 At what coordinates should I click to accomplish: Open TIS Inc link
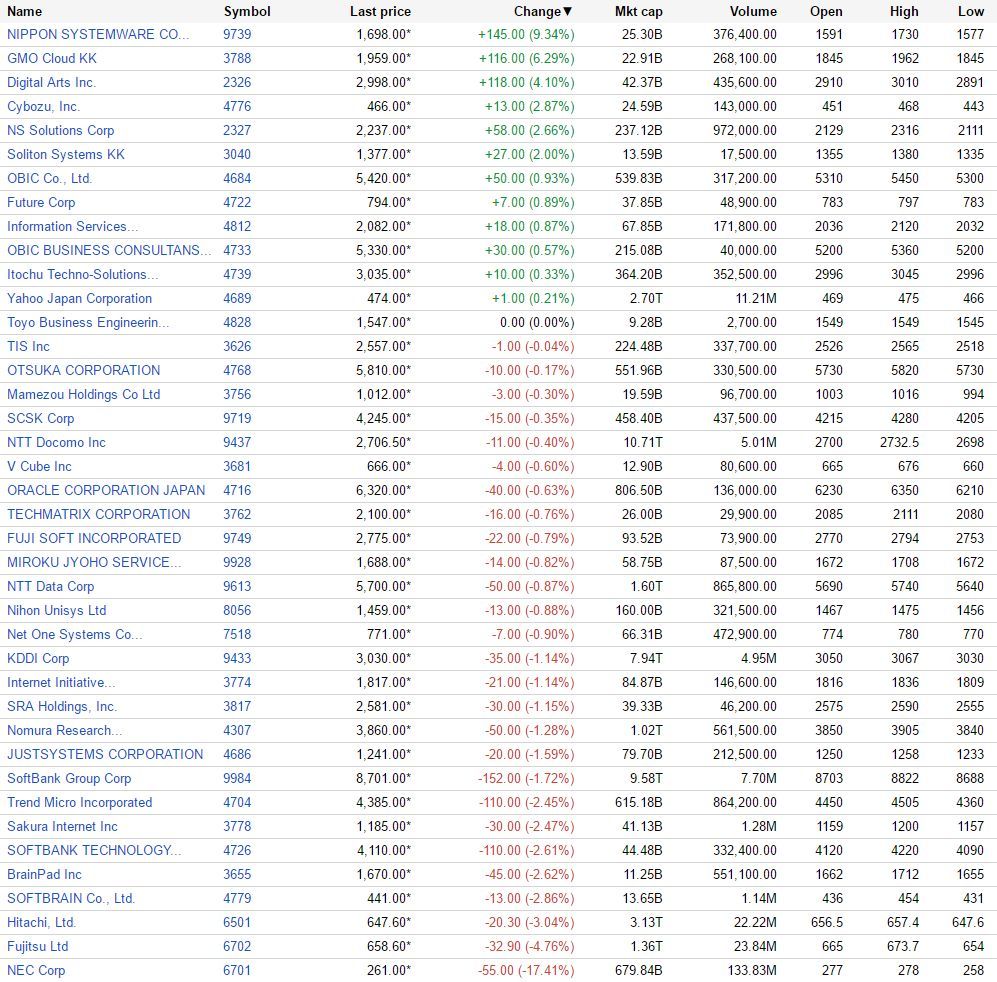[x=29, y=347]
